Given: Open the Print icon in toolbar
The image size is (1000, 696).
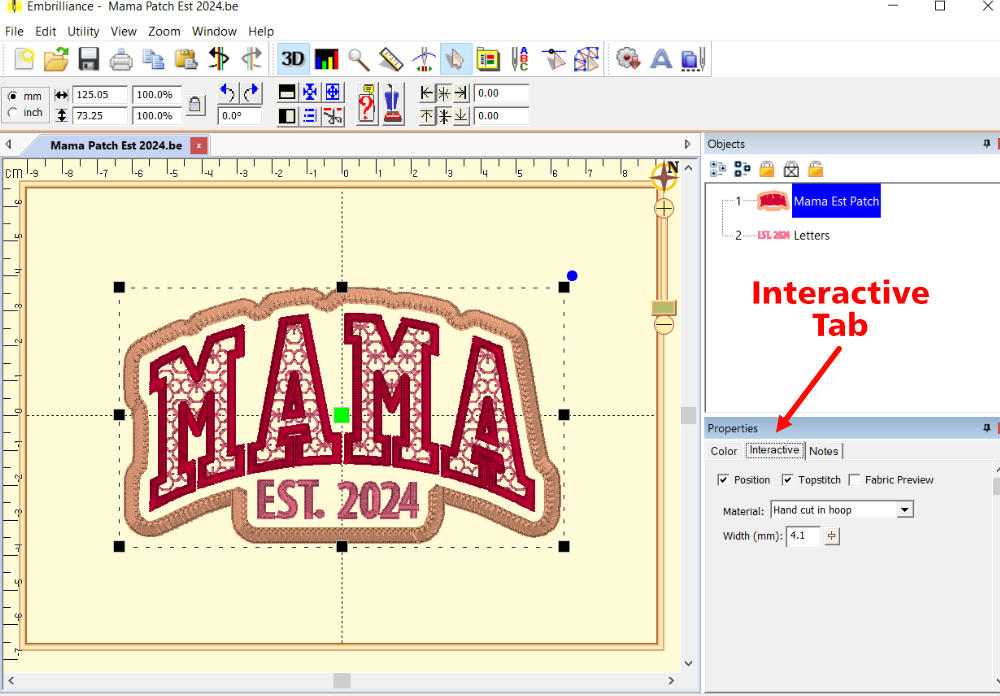Looking at the screenshot, I should pos(121,59).
